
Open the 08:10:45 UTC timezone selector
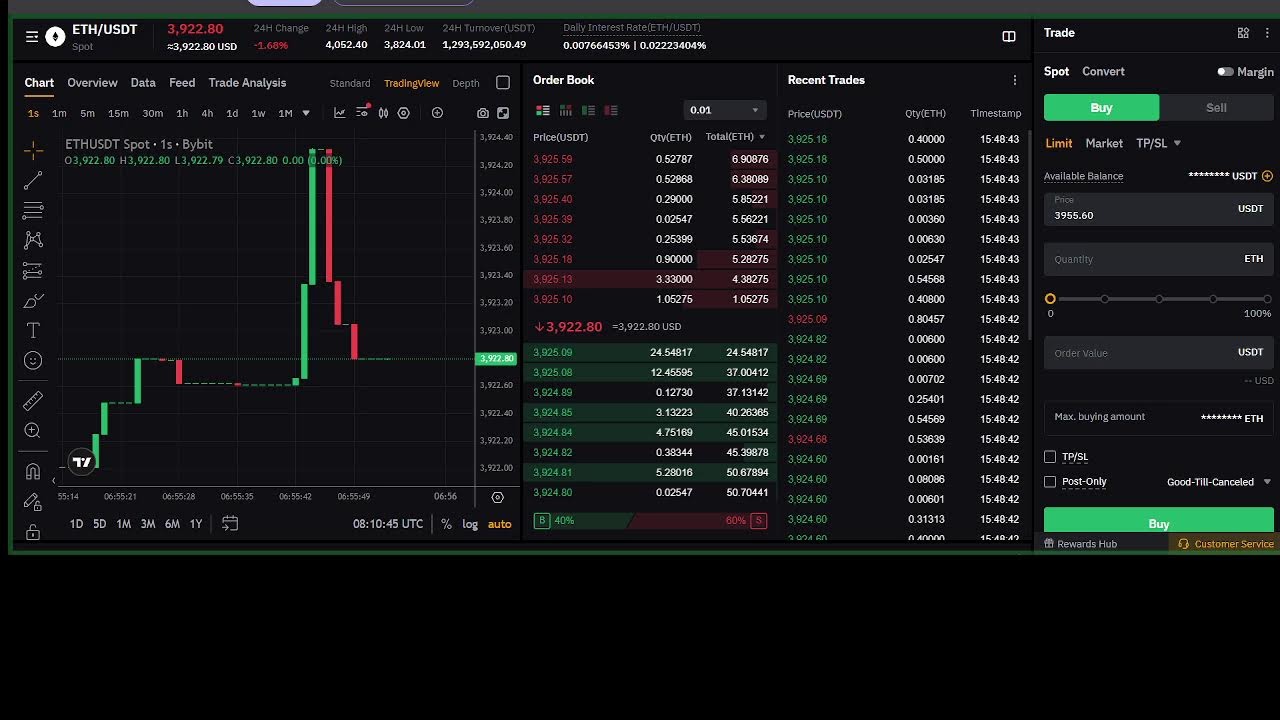coord(388,524)
